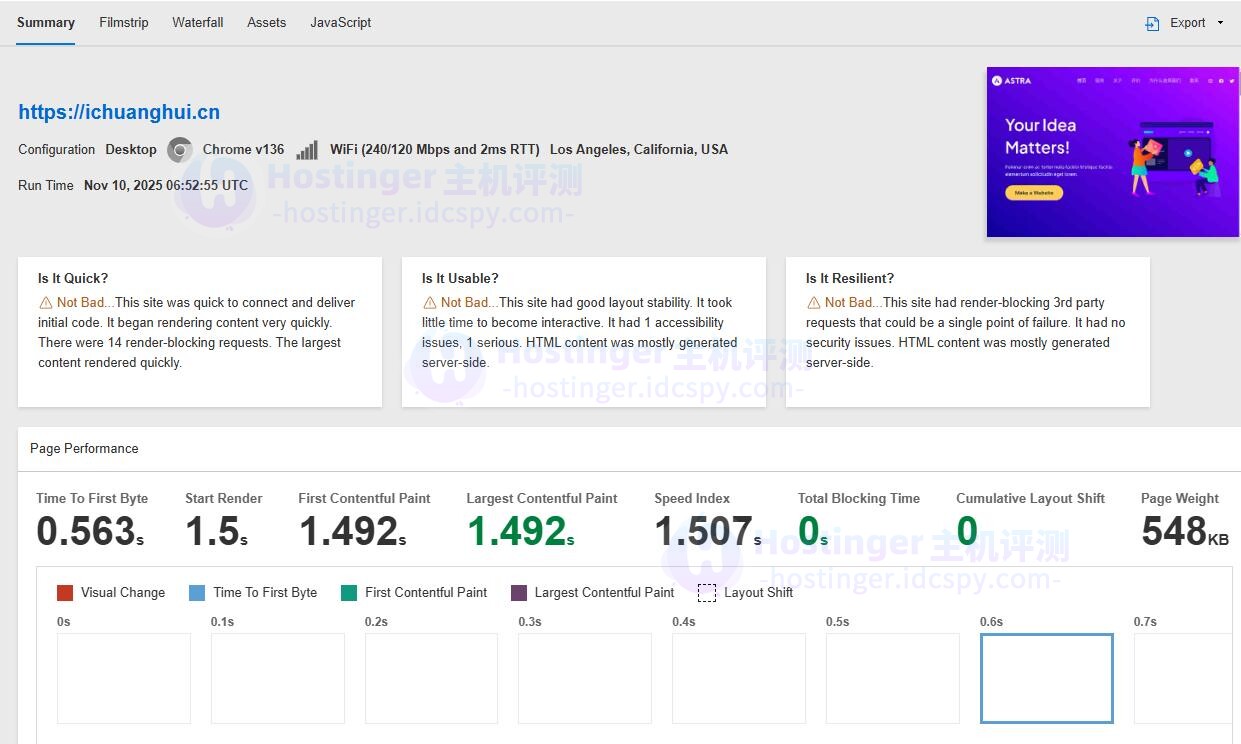
Task: Select the Assets tab
Action: [267, 22]
